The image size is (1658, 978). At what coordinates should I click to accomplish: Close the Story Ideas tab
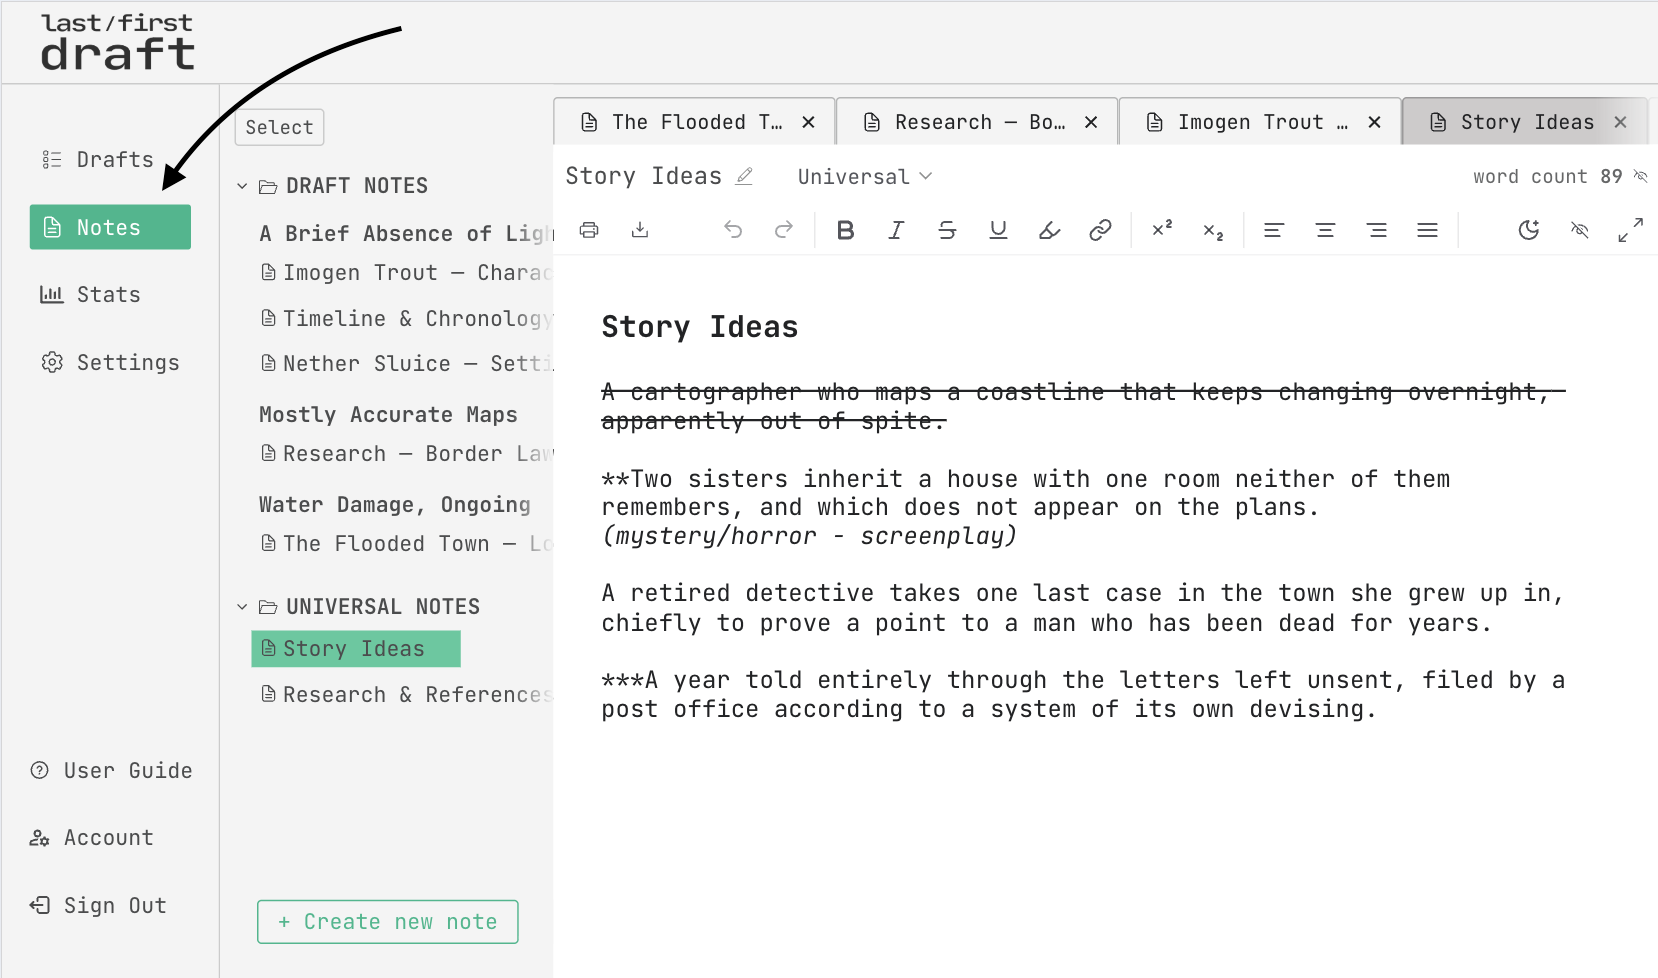point(1621,122)
